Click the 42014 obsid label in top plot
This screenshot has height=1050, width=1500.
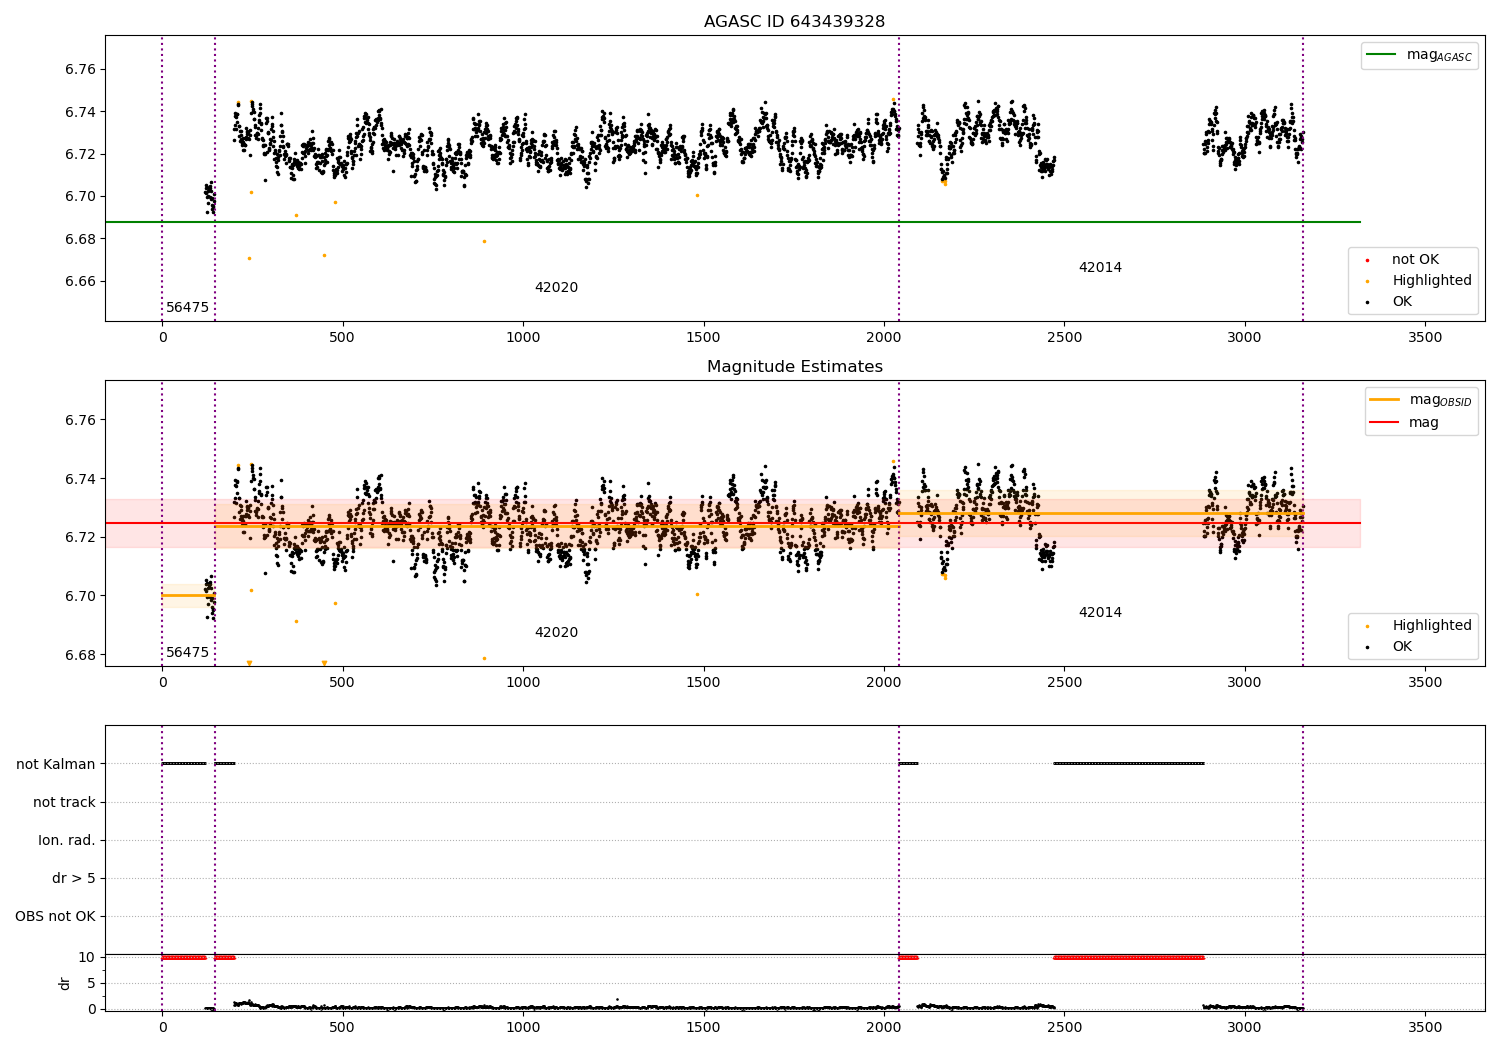coord(1100,268)
